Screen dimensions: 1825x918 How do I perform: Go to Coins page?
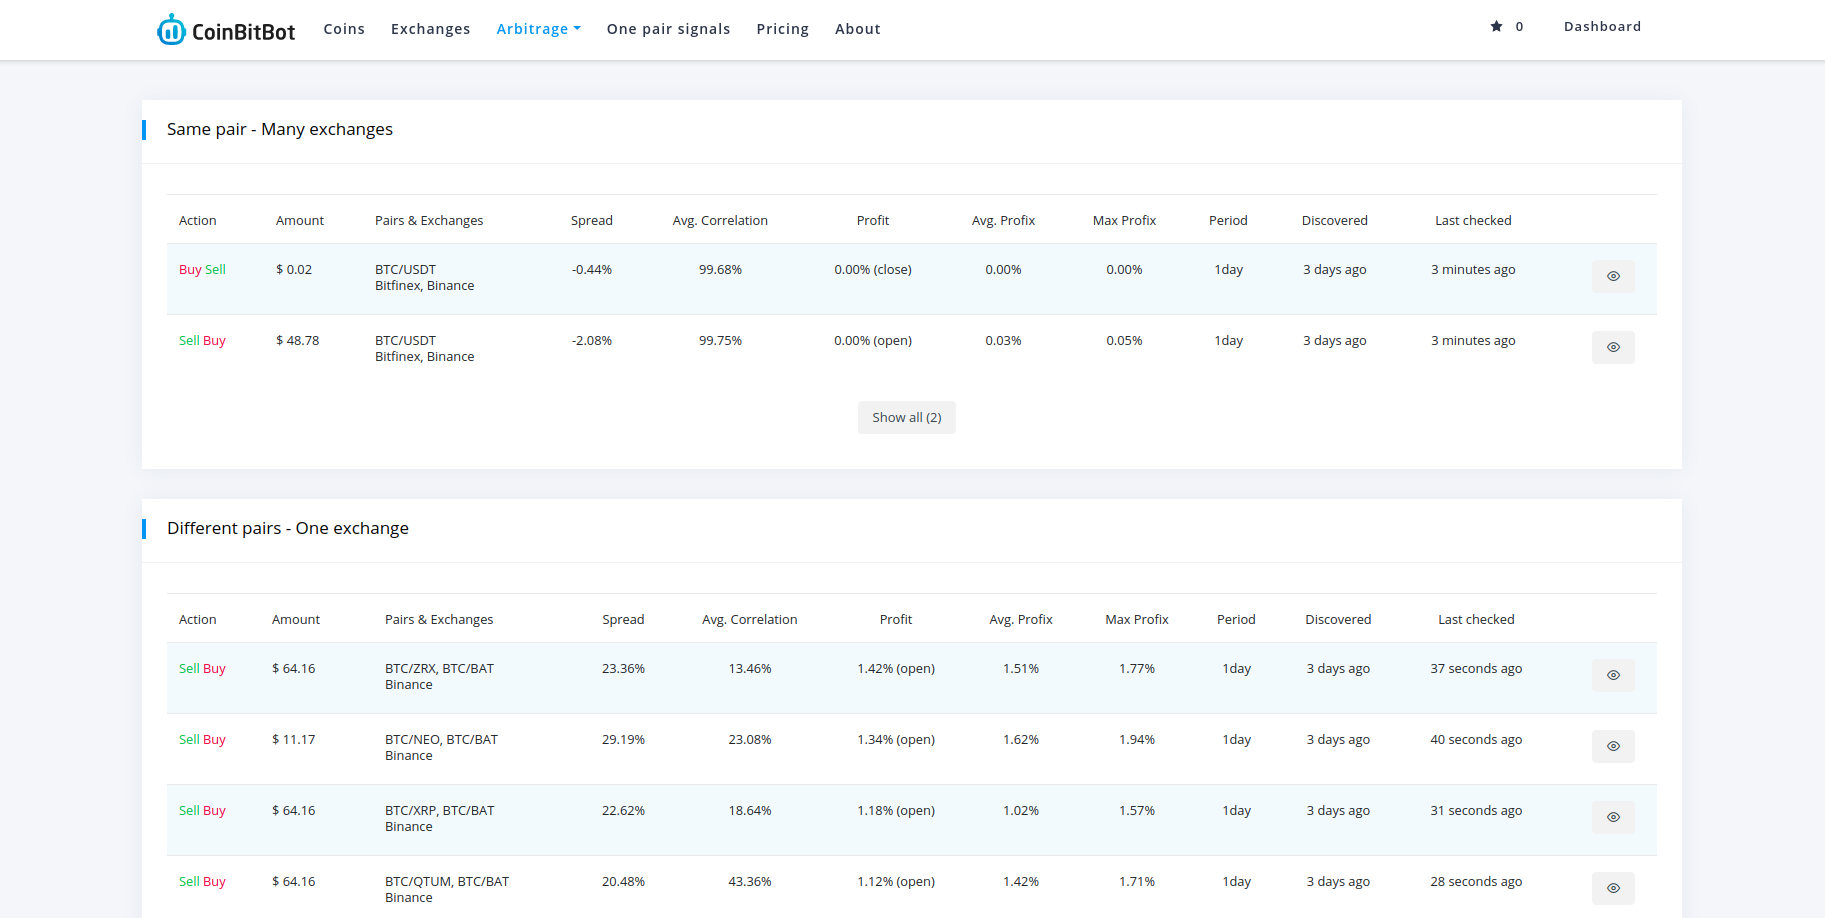(344, 29)
